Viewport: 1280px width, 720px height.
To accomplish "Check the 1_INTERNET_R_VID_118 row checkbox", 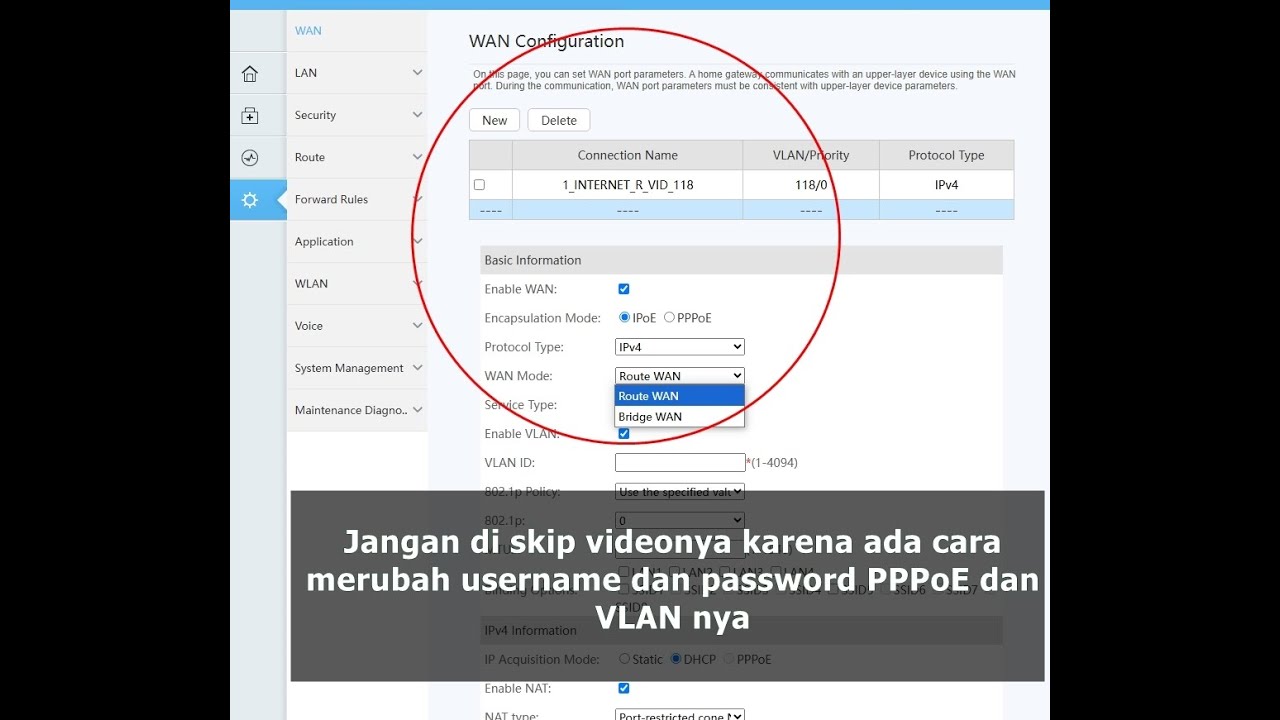I will click(x=479, y=185).
